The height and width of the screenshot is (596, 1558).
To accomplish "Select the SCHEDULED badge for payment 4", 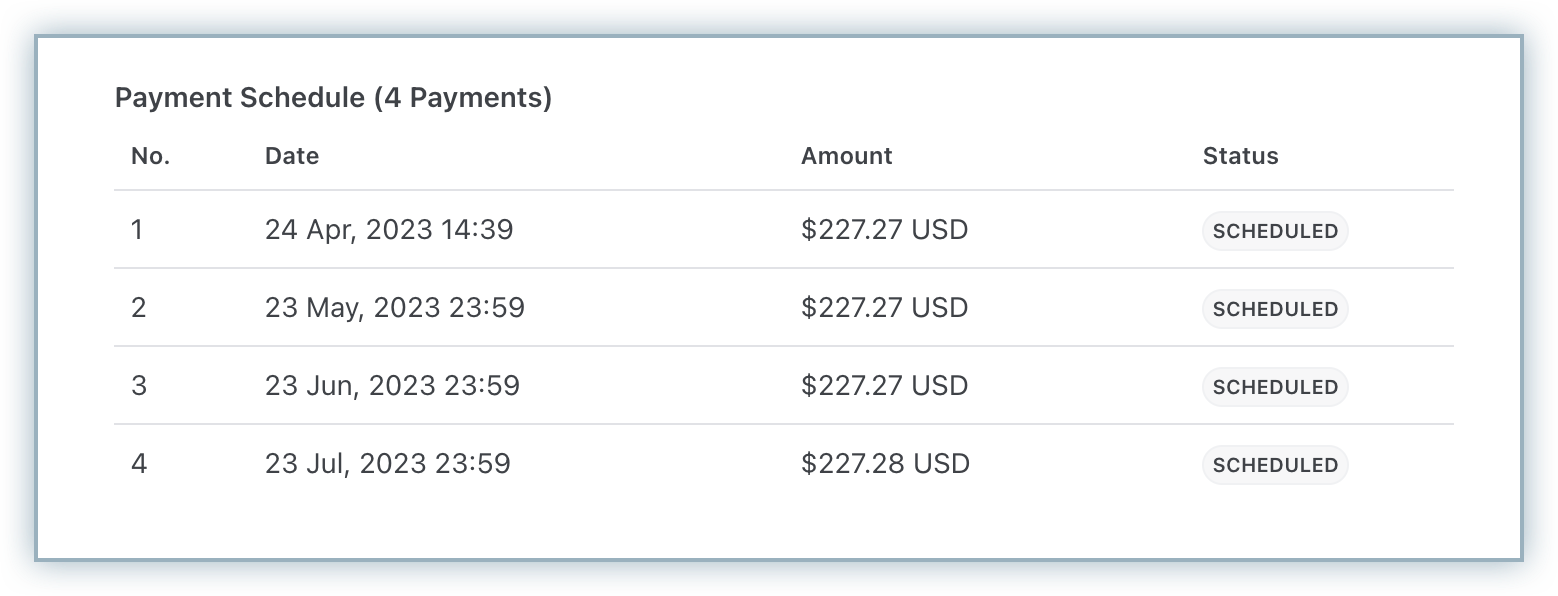I will (x=1275, y=465).
